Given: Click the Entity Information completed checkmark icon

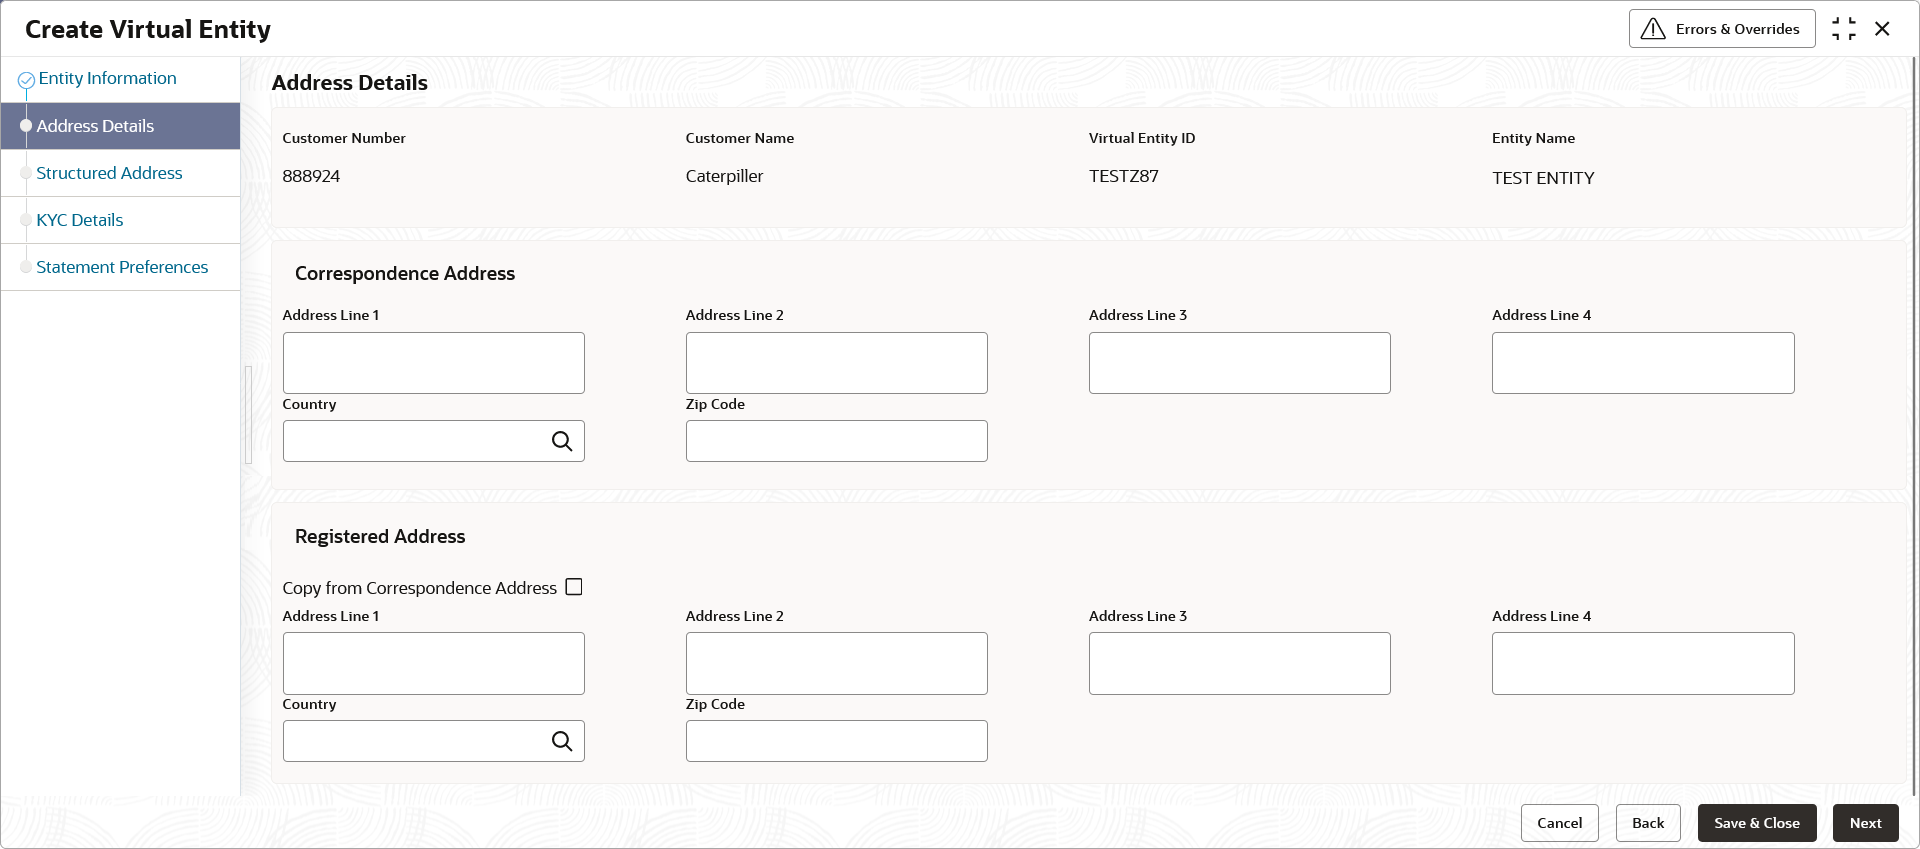Looking at the screenshot, I should (27, 80).
